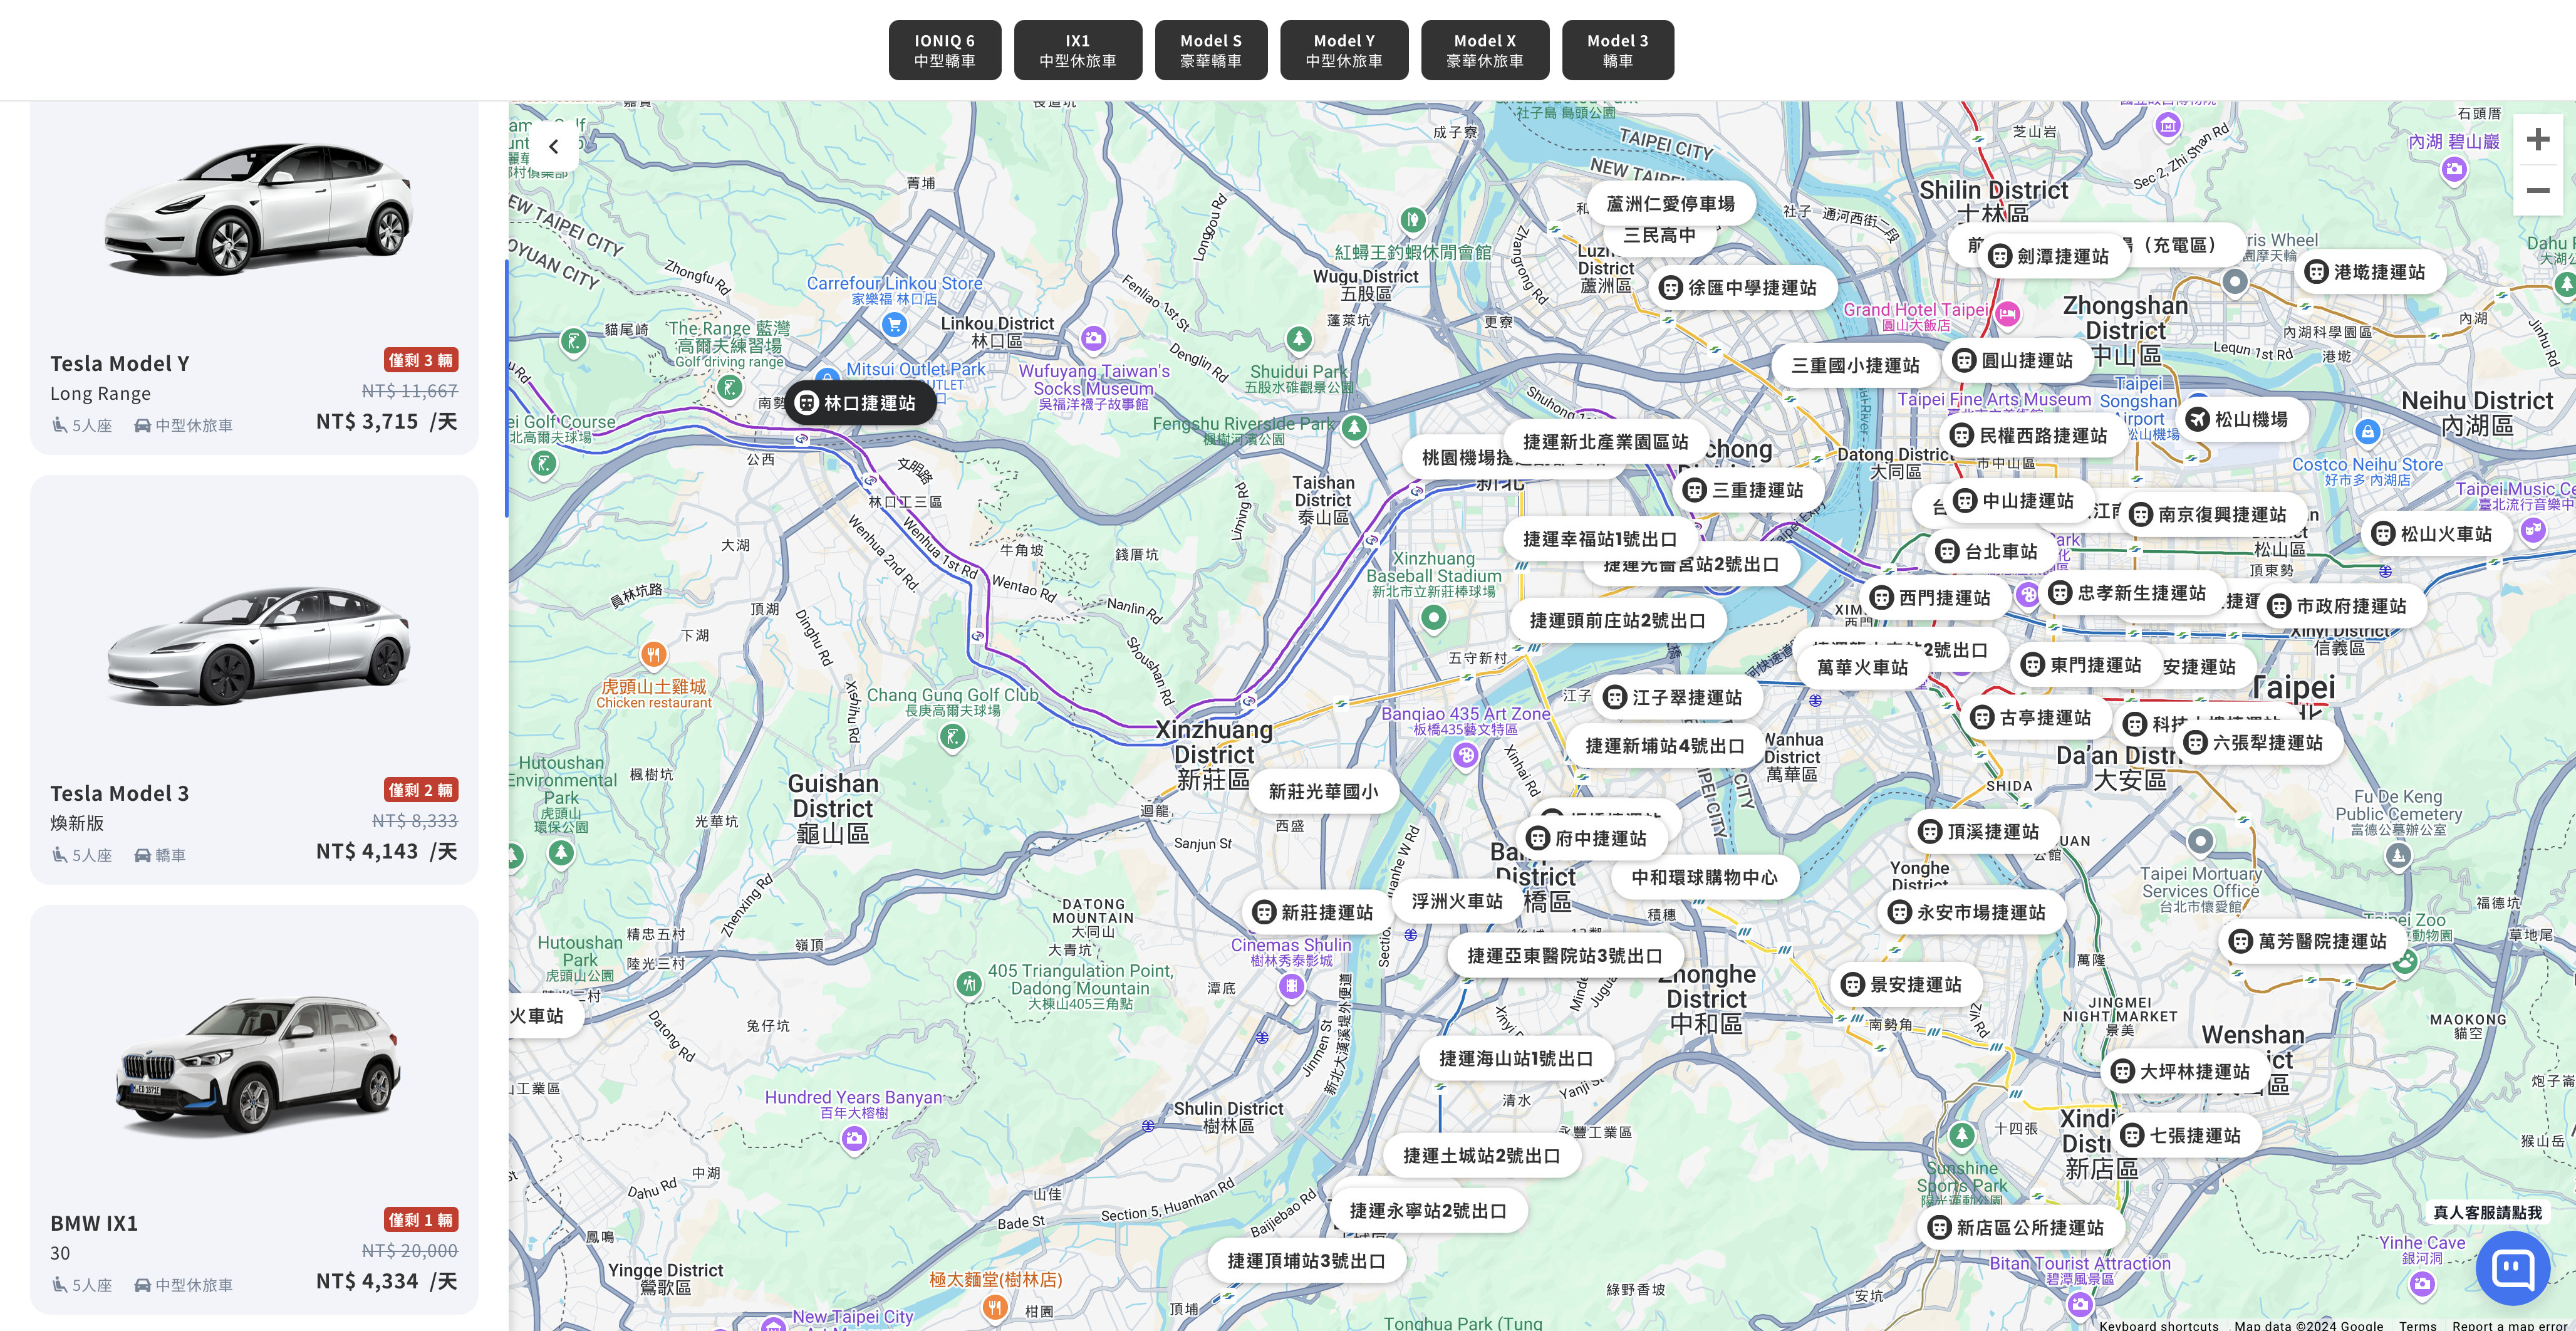Select the 頂溪捷運站 map marker
Image resolution: width=2576 pixels, height=1331 pixels.
[x=1983, y=831]
